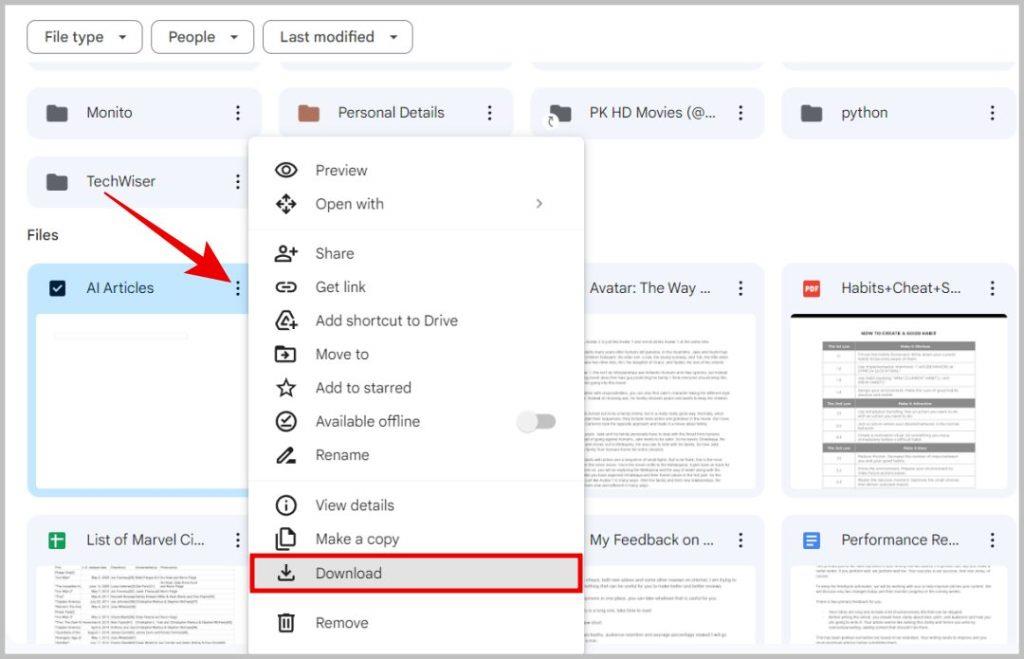Open more options for Avatar: The Way file
Image resolution: width=1024 pixels, height=659 pixels.
pyautogui.click(x=741, y=288)
